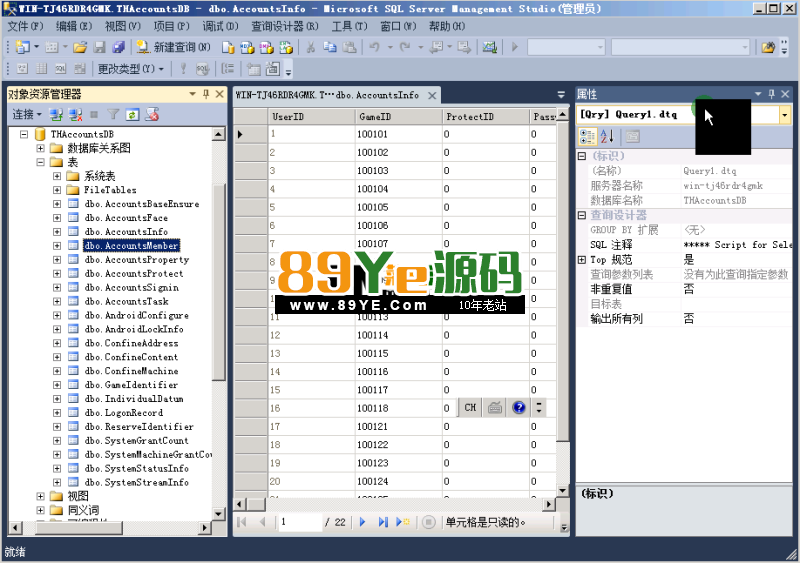Click the Execute play arrow icon

click(x=515, y=47)
